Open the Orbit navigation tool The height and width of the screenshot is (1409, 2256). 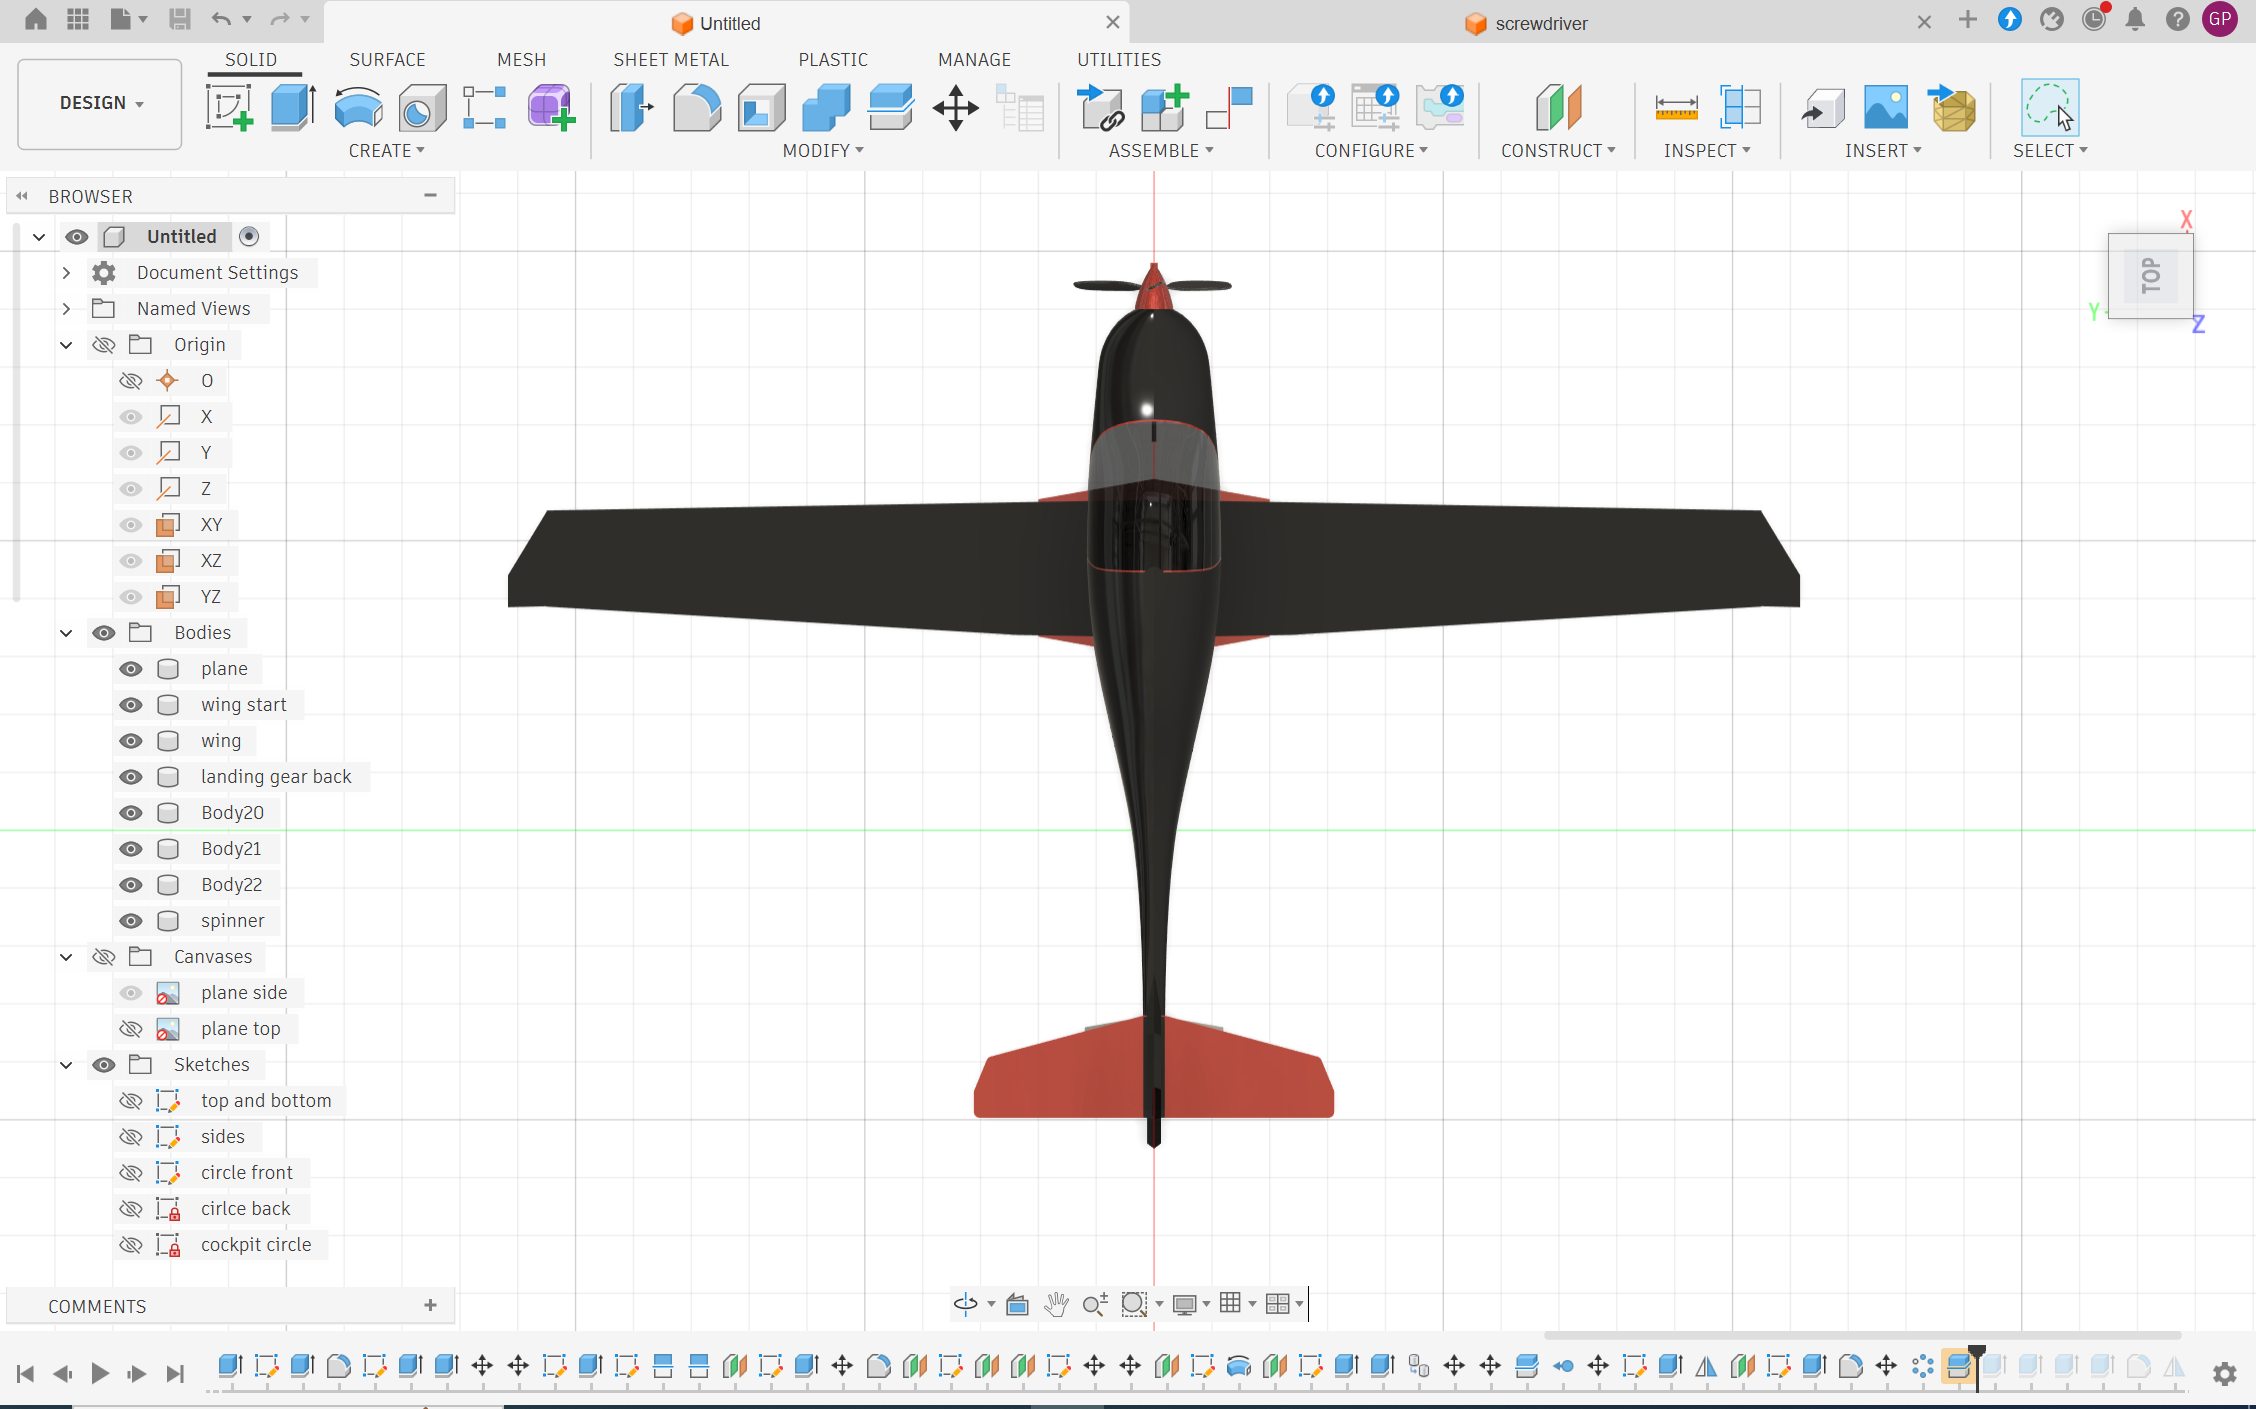click(x=966, y=1303)
